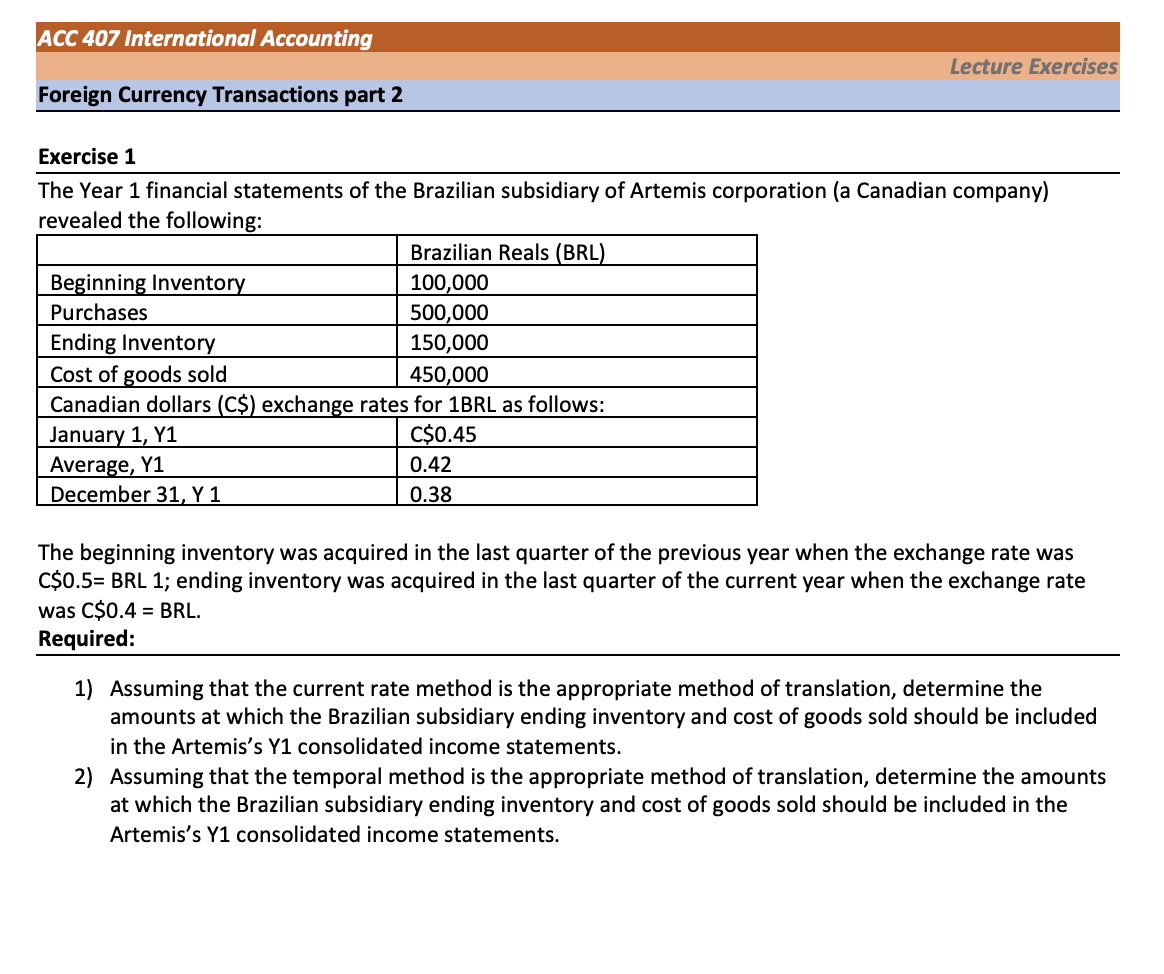The height and width of the screenshot is (974, 1164).
Task: Select the 150,000 ending inventory value
Action: coord(449,342)
